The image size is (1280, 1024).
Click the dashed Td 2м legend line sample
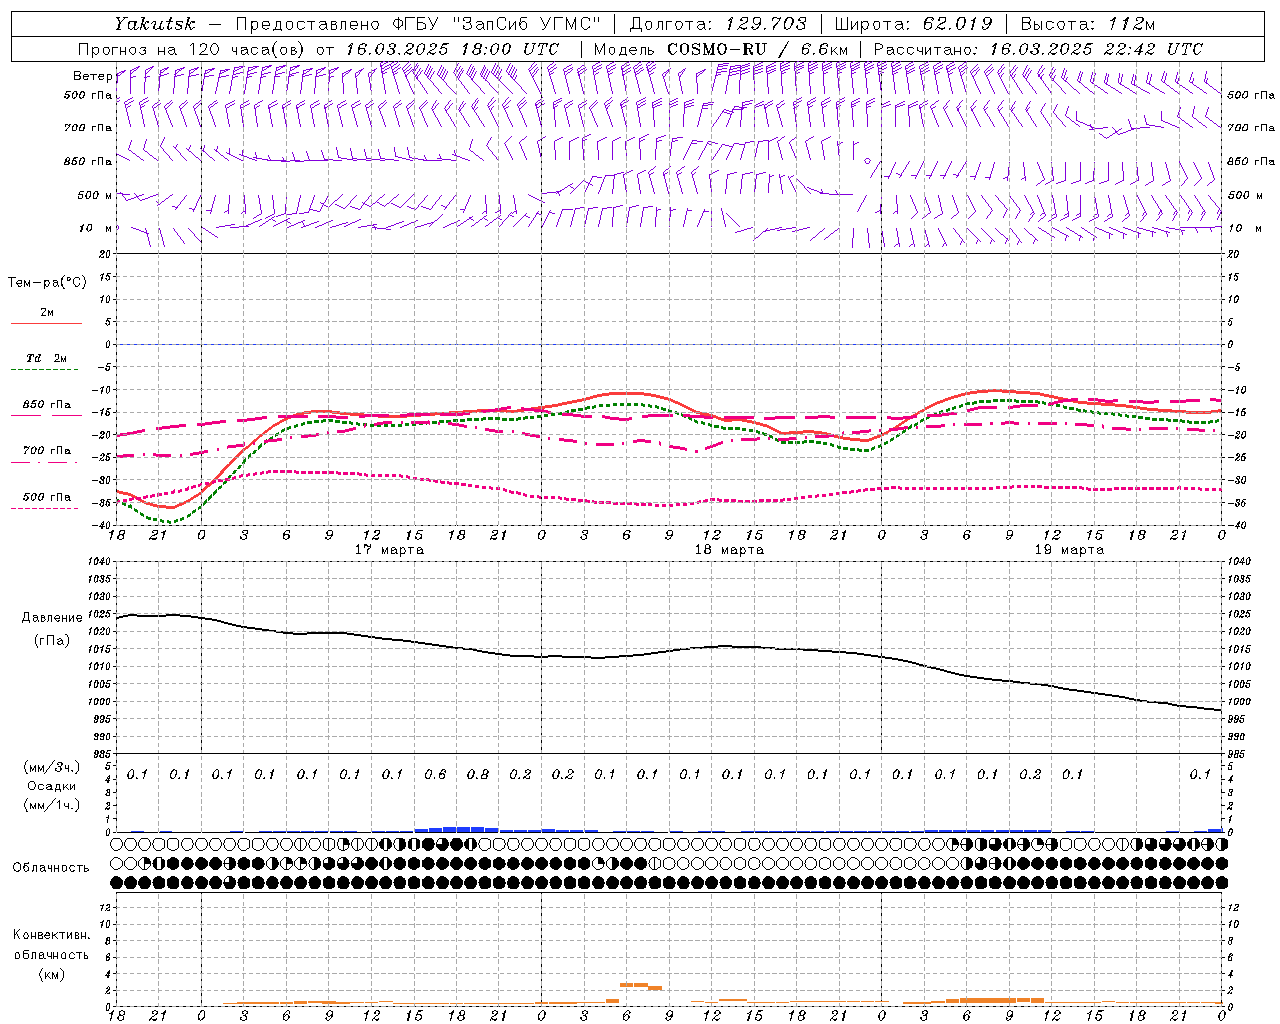point(46,370)
